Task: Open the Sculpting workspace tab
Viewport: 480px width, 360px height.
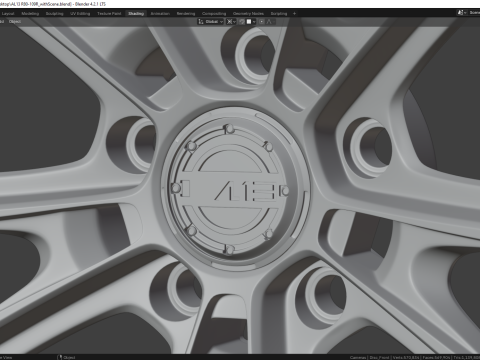Action: coord(54,14)
